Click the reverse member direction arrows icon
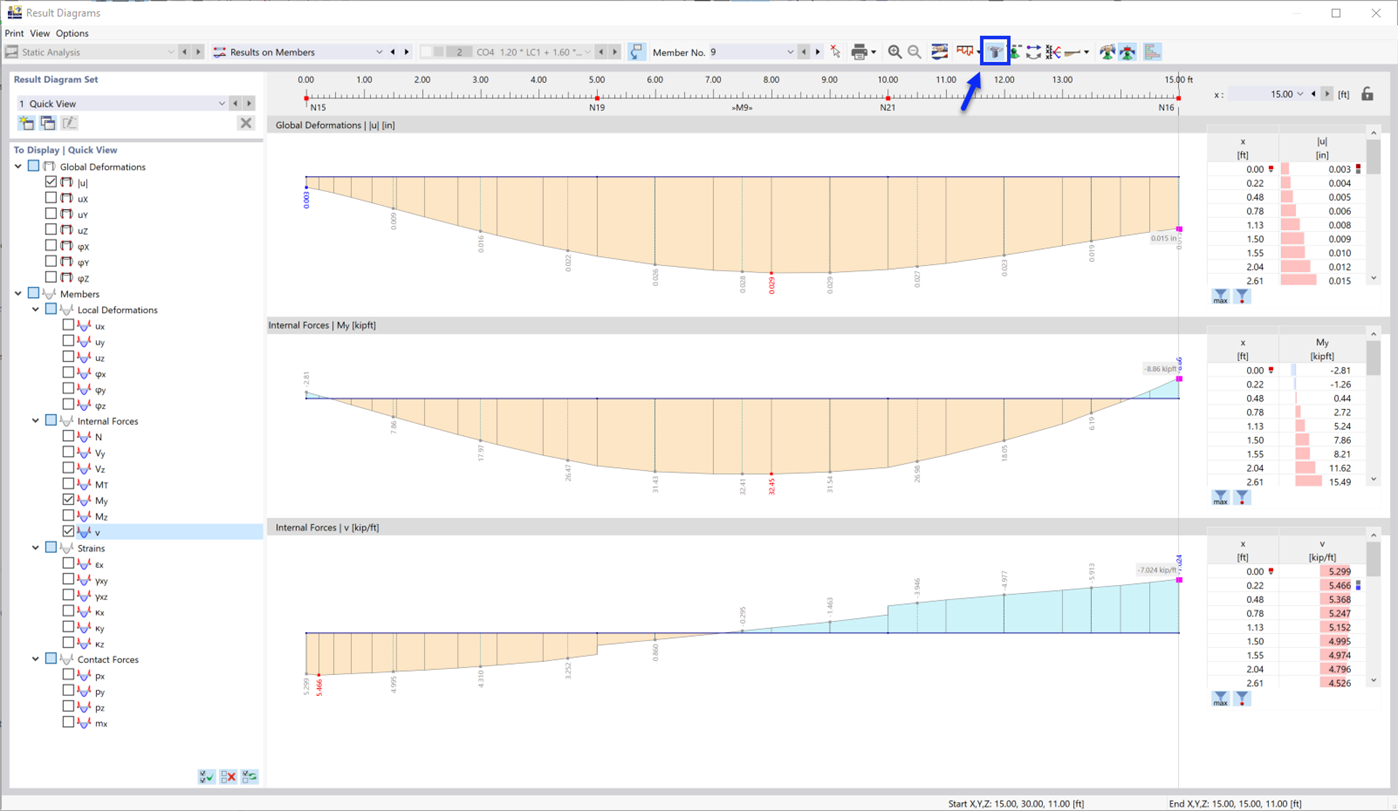Viewport: 1398px width, 811px height. point(1034,52)
